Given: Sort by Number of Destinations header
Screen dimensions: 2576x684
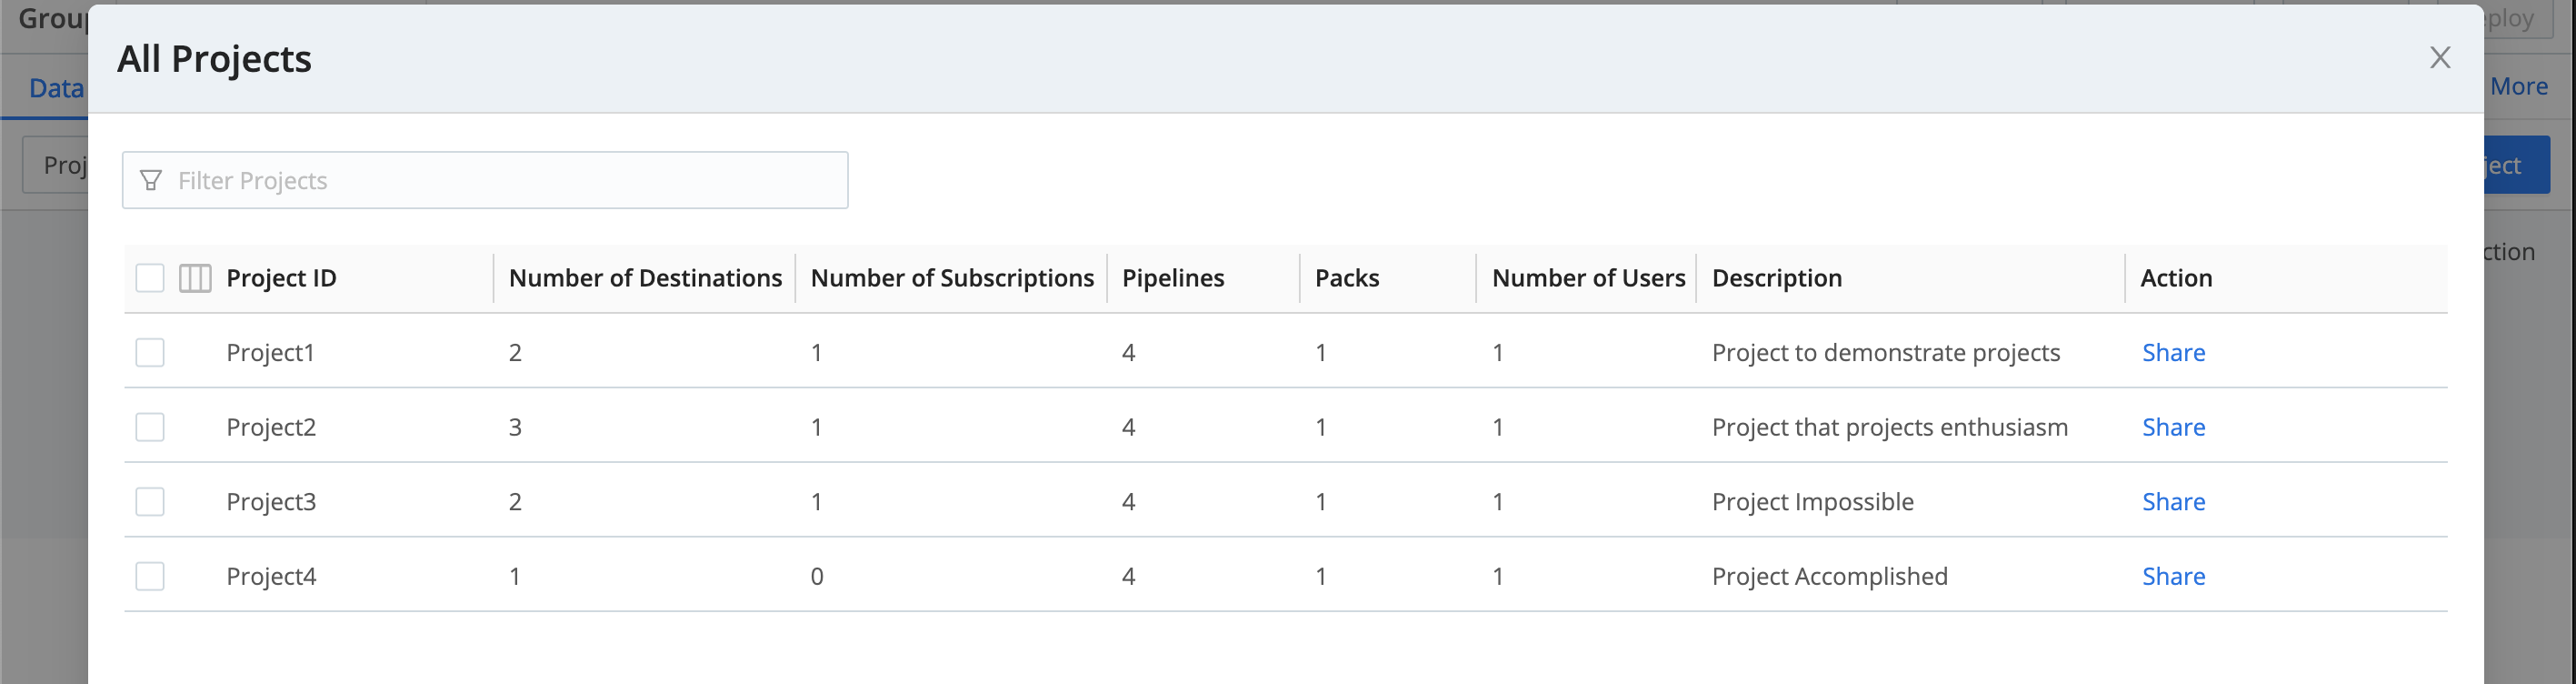Looking at the screenshot, I should click(645, 278).
